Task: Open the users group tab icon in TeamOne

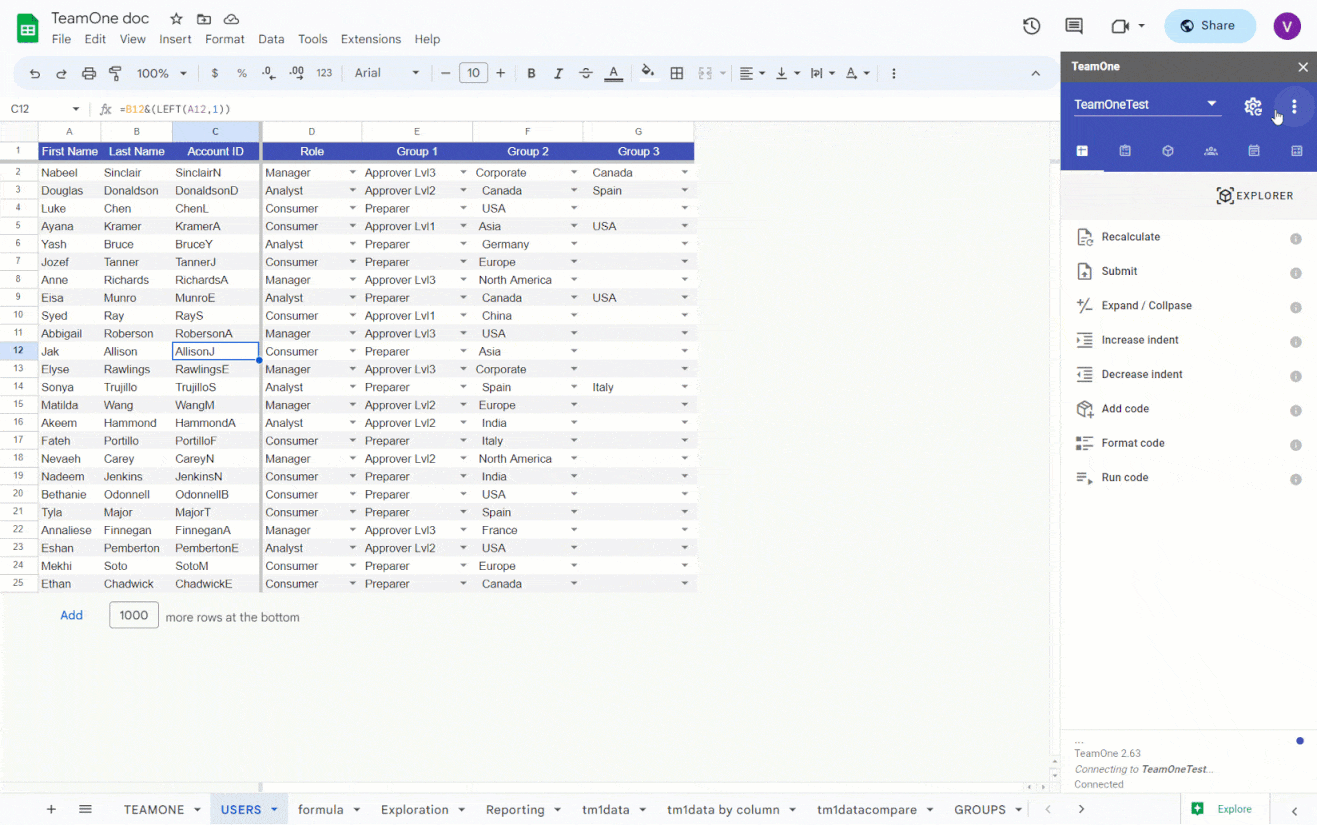Action: (x=1211, y=151)
